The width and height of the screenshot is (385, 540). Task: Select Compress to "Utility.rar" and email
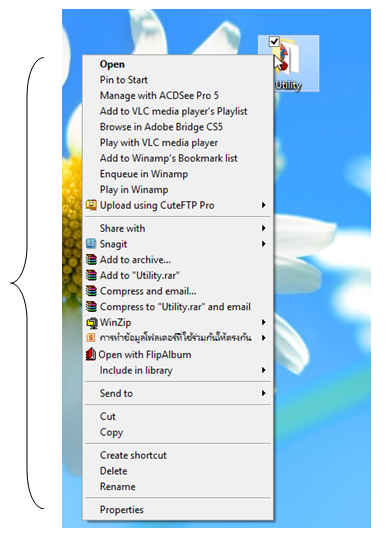point(178,307)
